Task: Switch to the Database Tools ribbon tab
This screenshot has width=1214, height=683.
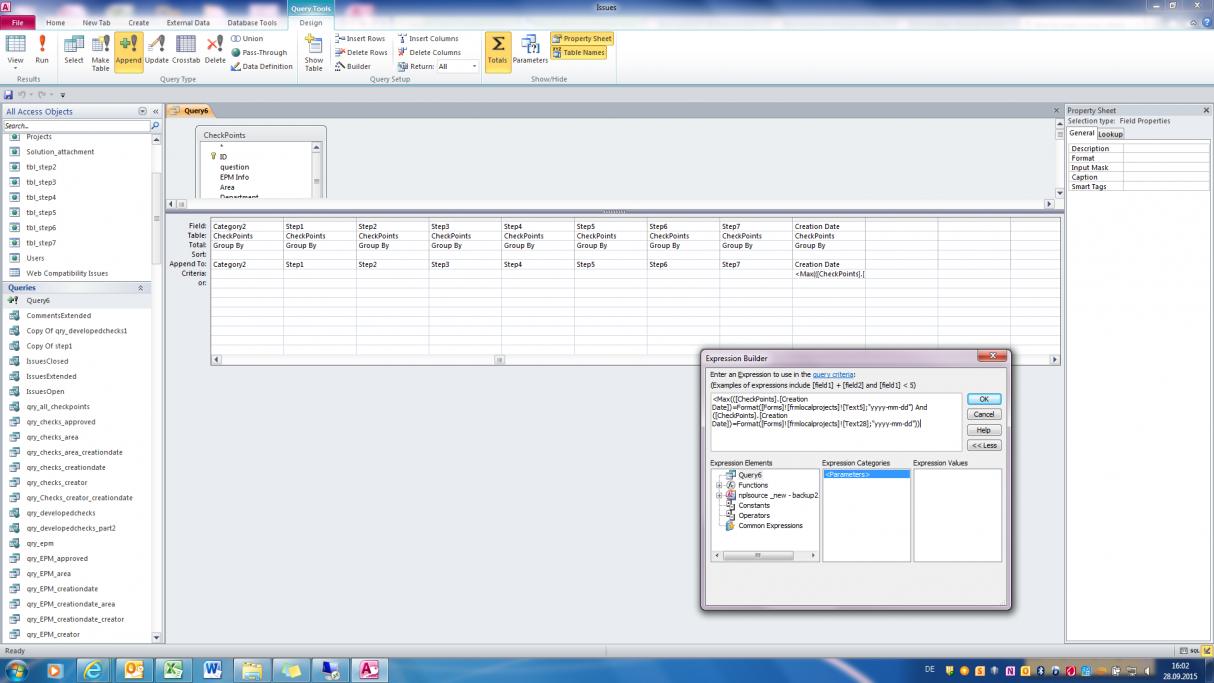Action: [x=252, y=22]
